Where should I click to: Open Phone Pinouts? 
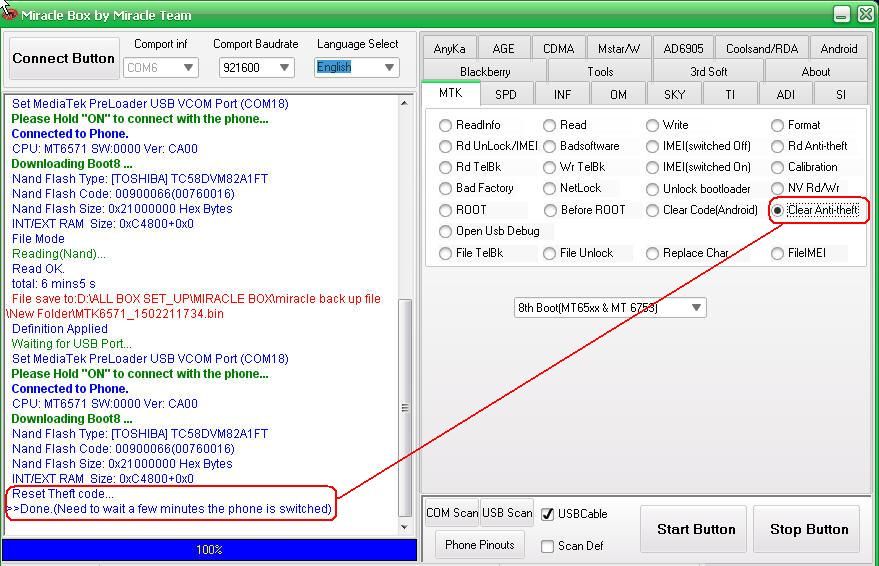pos(479,545)
